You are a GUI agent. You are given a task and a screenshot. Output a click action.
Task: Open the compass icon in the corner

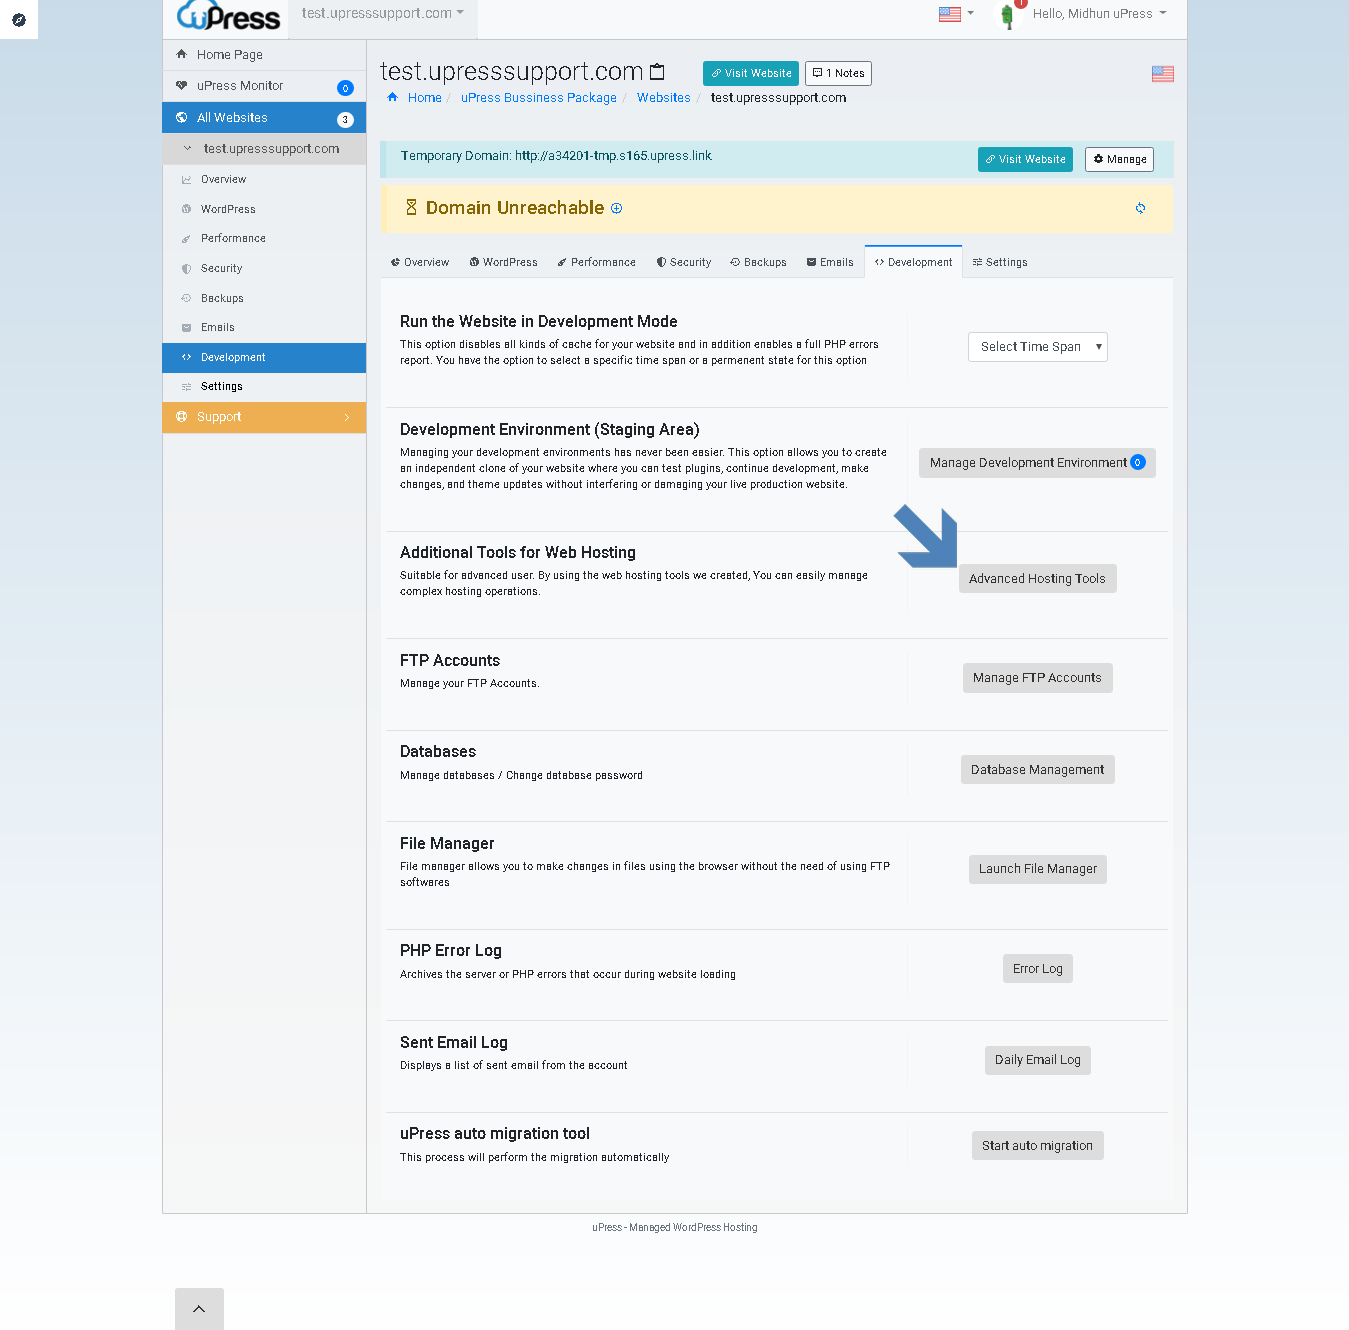click(x=18, y=19)
